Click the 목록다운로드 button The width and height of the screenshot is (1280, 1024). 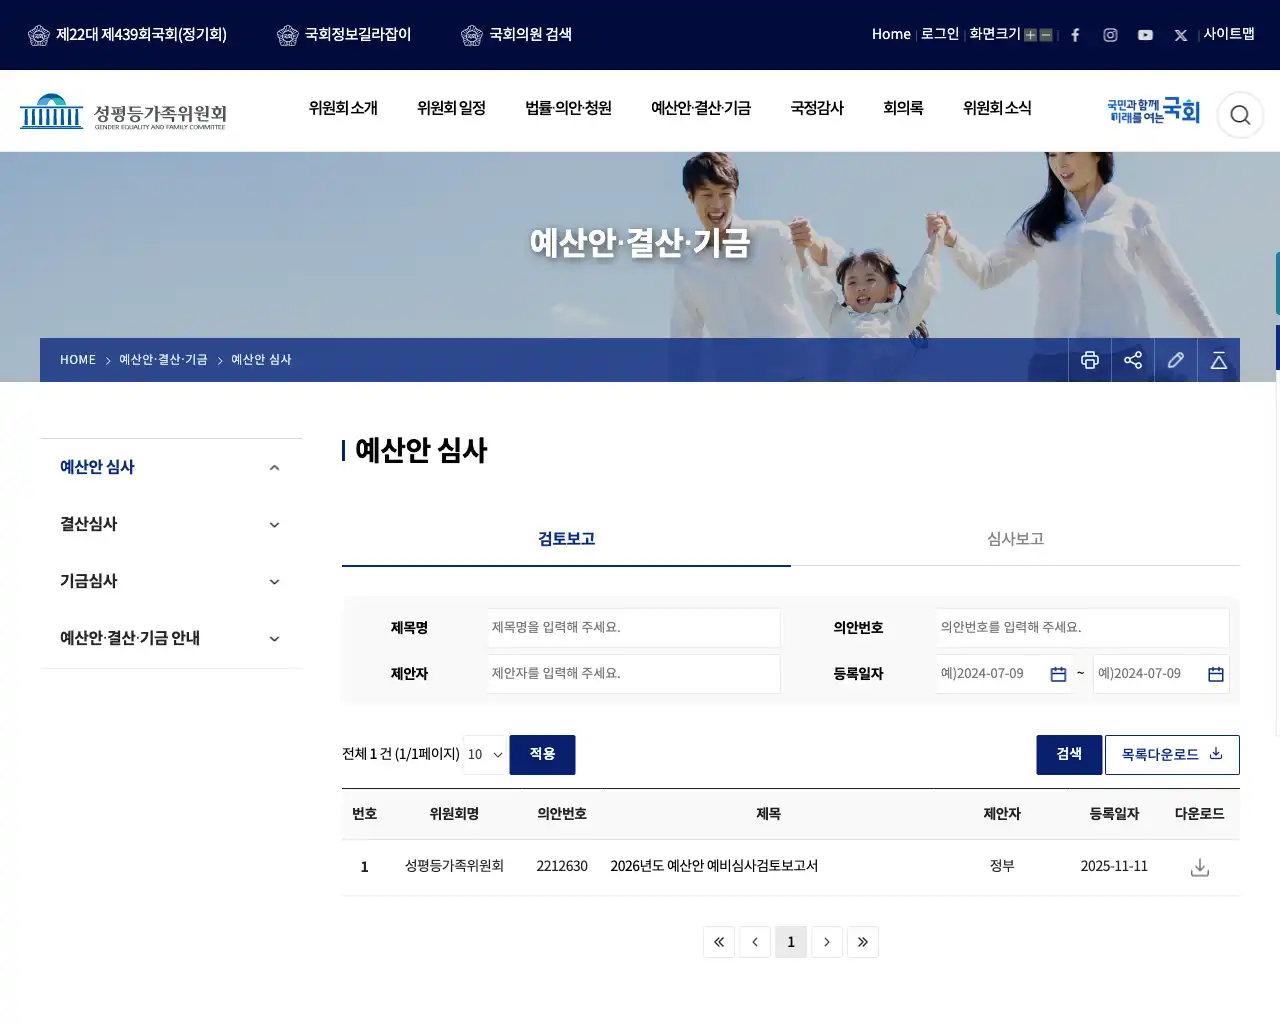[x=1172, y=755]
